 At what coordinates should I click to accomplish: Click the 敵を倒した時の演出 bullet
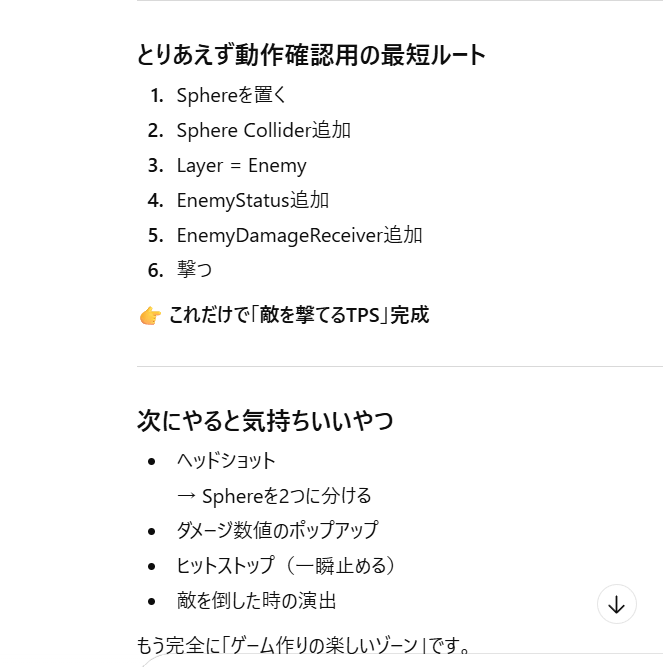coord(256,601)
